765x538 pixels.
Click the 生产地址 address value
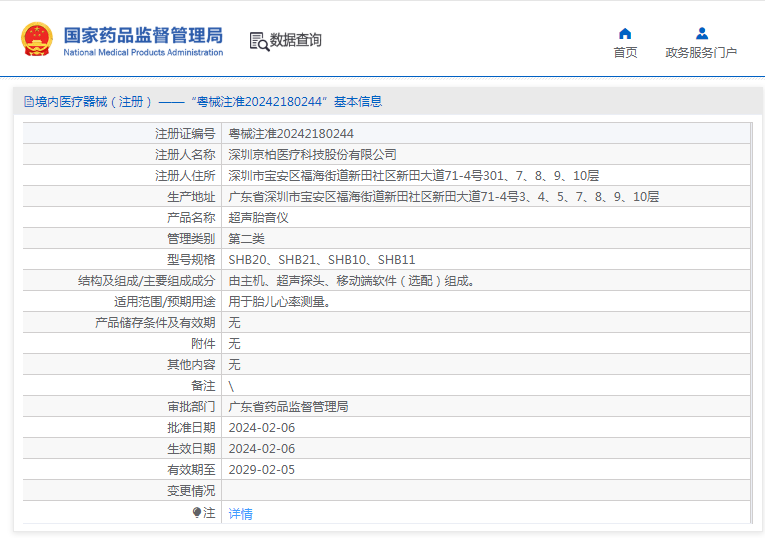click(x=443, y=197)
